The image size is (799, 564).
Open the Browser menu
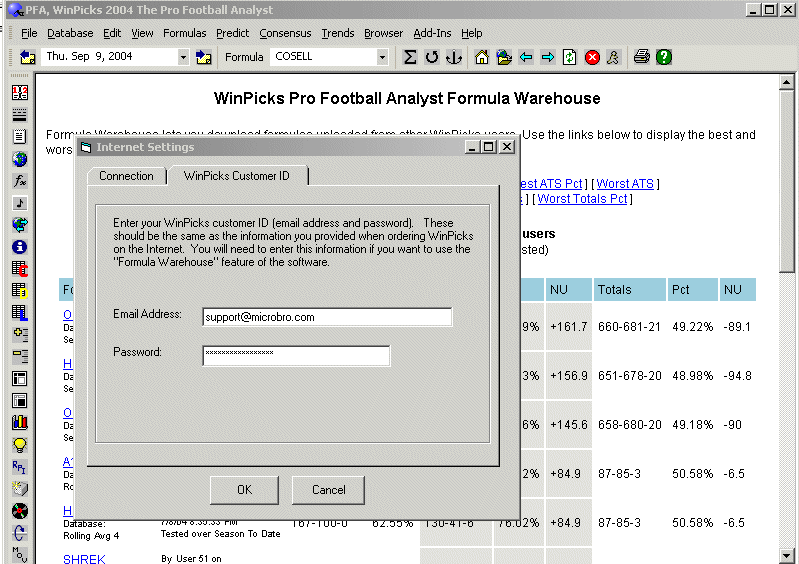pos(383,33)
